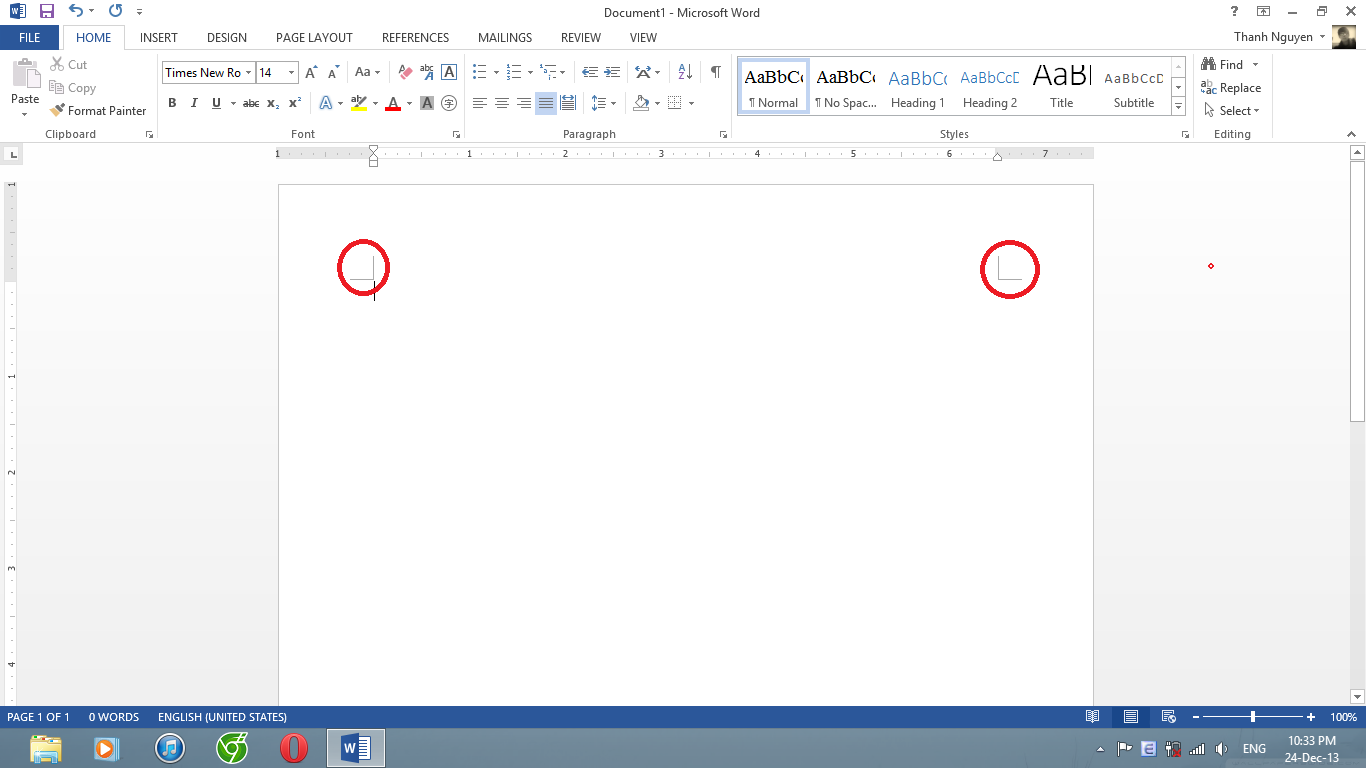Viewport: 1366px width, 768px height.
Task: Align text to the right
Action: click(x=524, y=103)
